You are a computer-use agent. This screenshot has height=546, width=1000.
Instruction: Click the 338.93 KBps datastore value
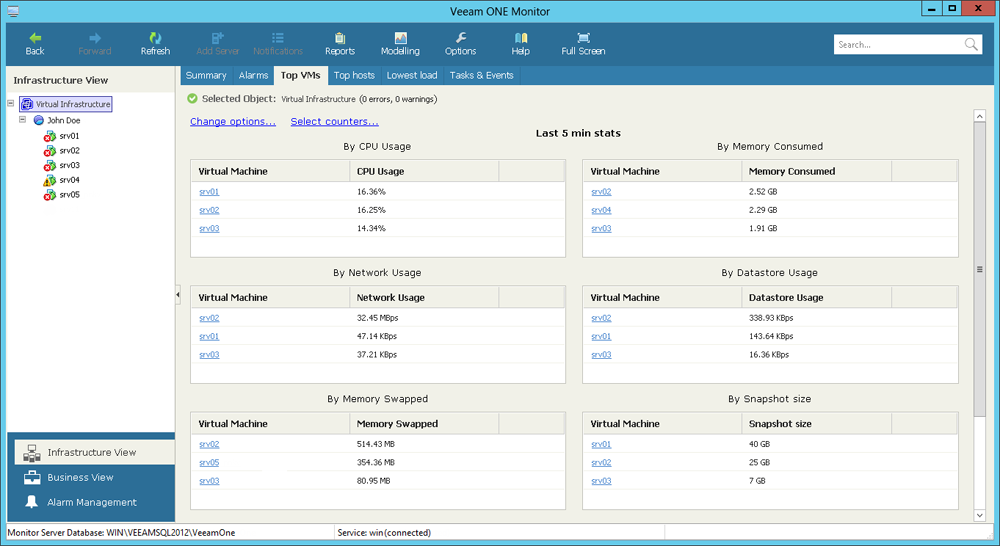(771, 318)
